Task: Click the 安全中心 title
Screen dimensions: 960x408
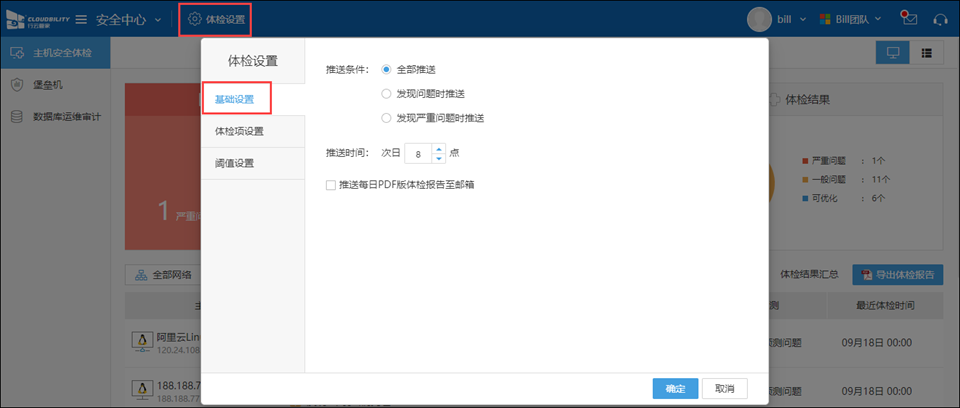Action: [121, 20]
